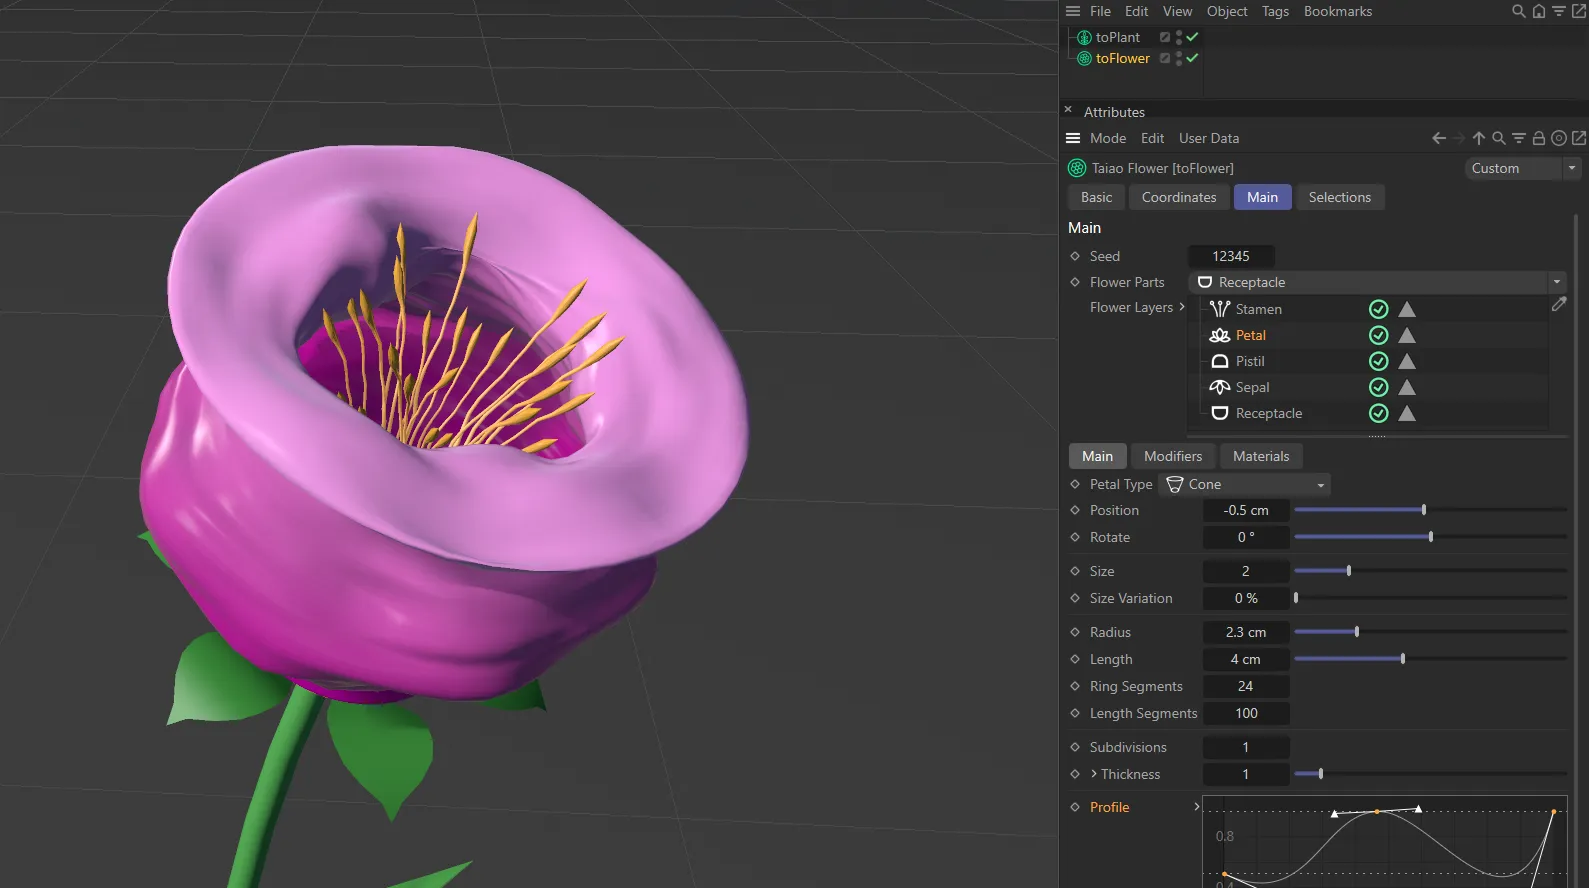Click the Seed value field

[x=1231, y=256]
